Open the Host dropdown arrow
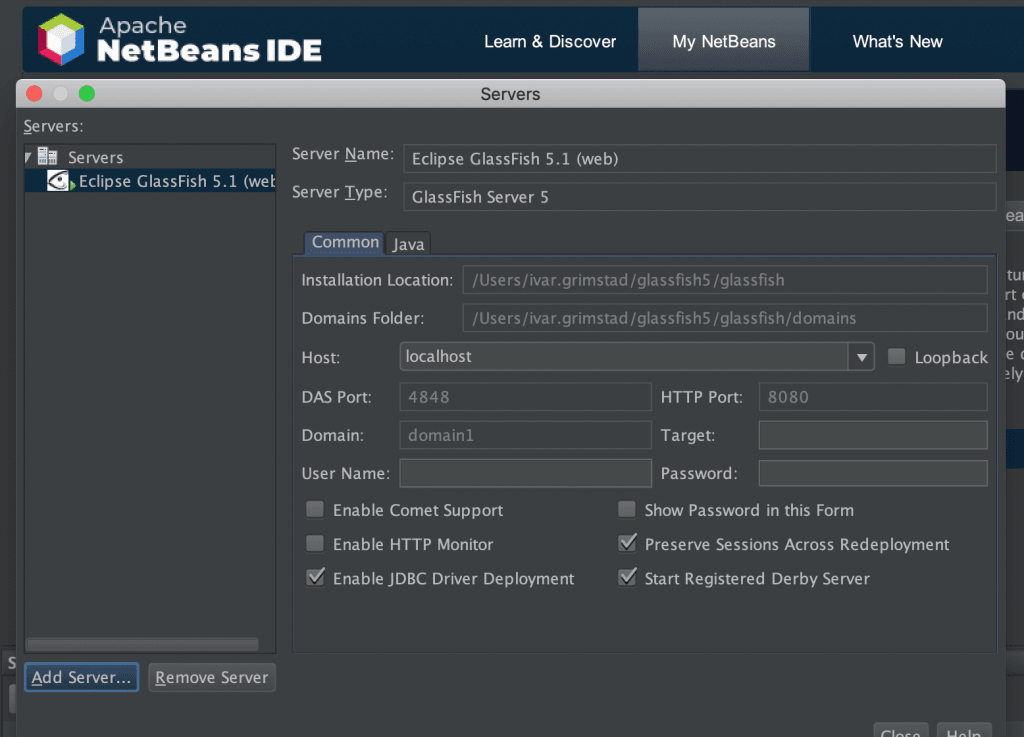 point(861,357)
